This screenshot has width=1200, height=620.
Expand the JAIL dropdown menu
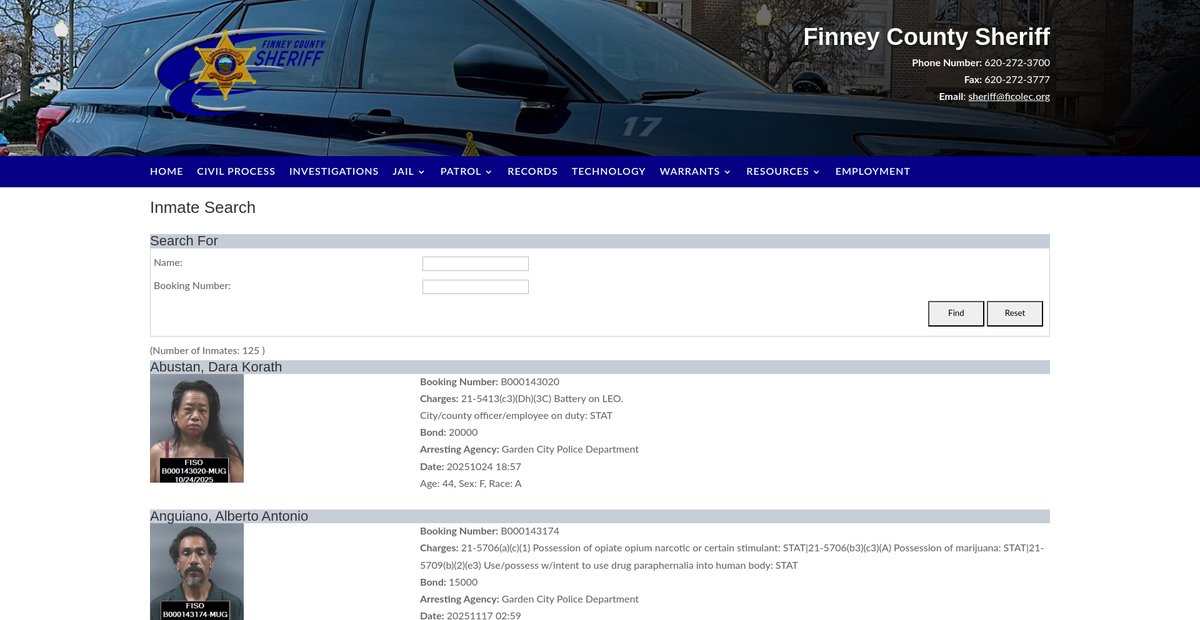click(409, 171)
